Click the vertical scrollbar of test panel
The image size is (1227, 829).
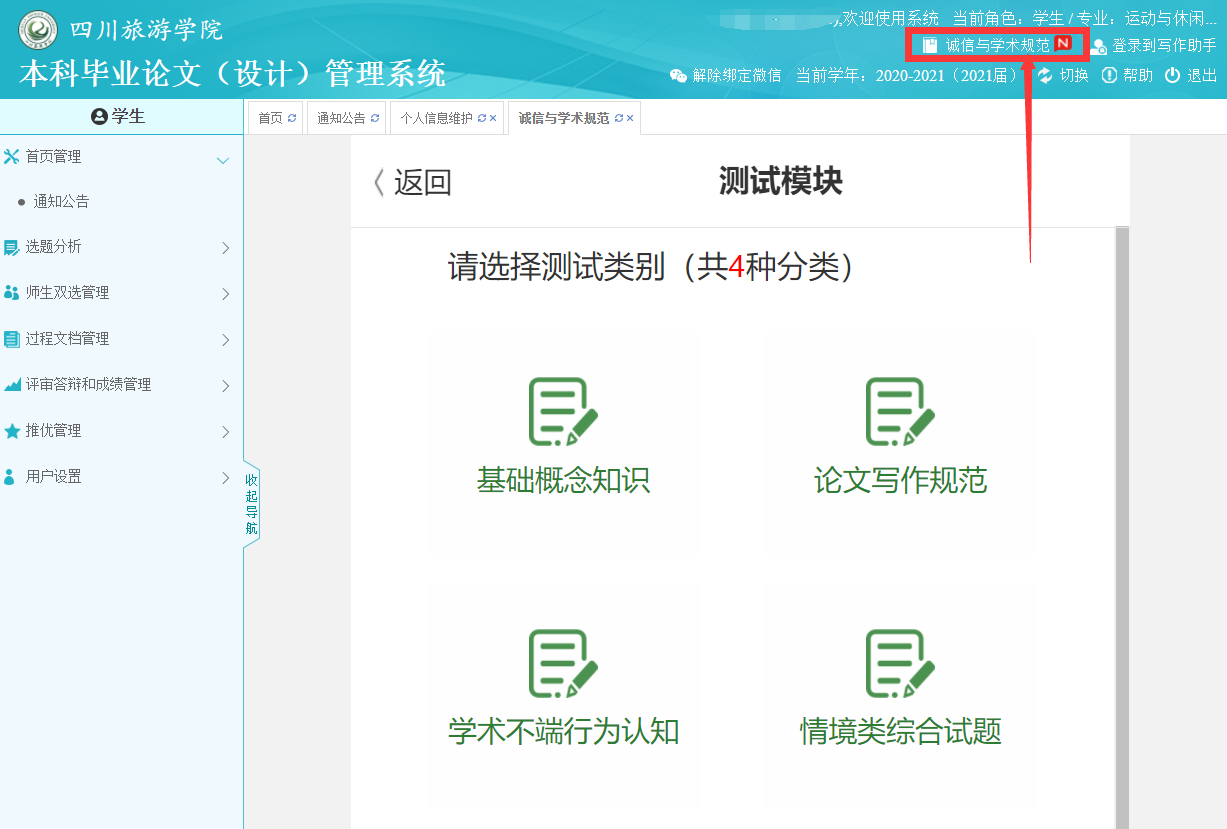click(x=1122, y=528)
